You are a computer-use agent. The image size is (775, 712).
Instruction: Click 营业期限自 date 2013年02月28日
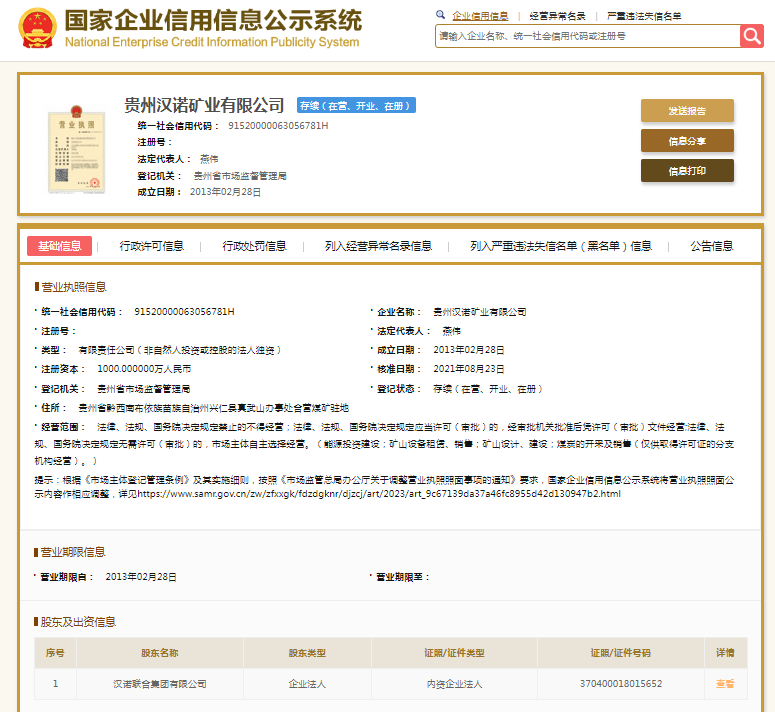pyautogui.click(x=141, y=577)
